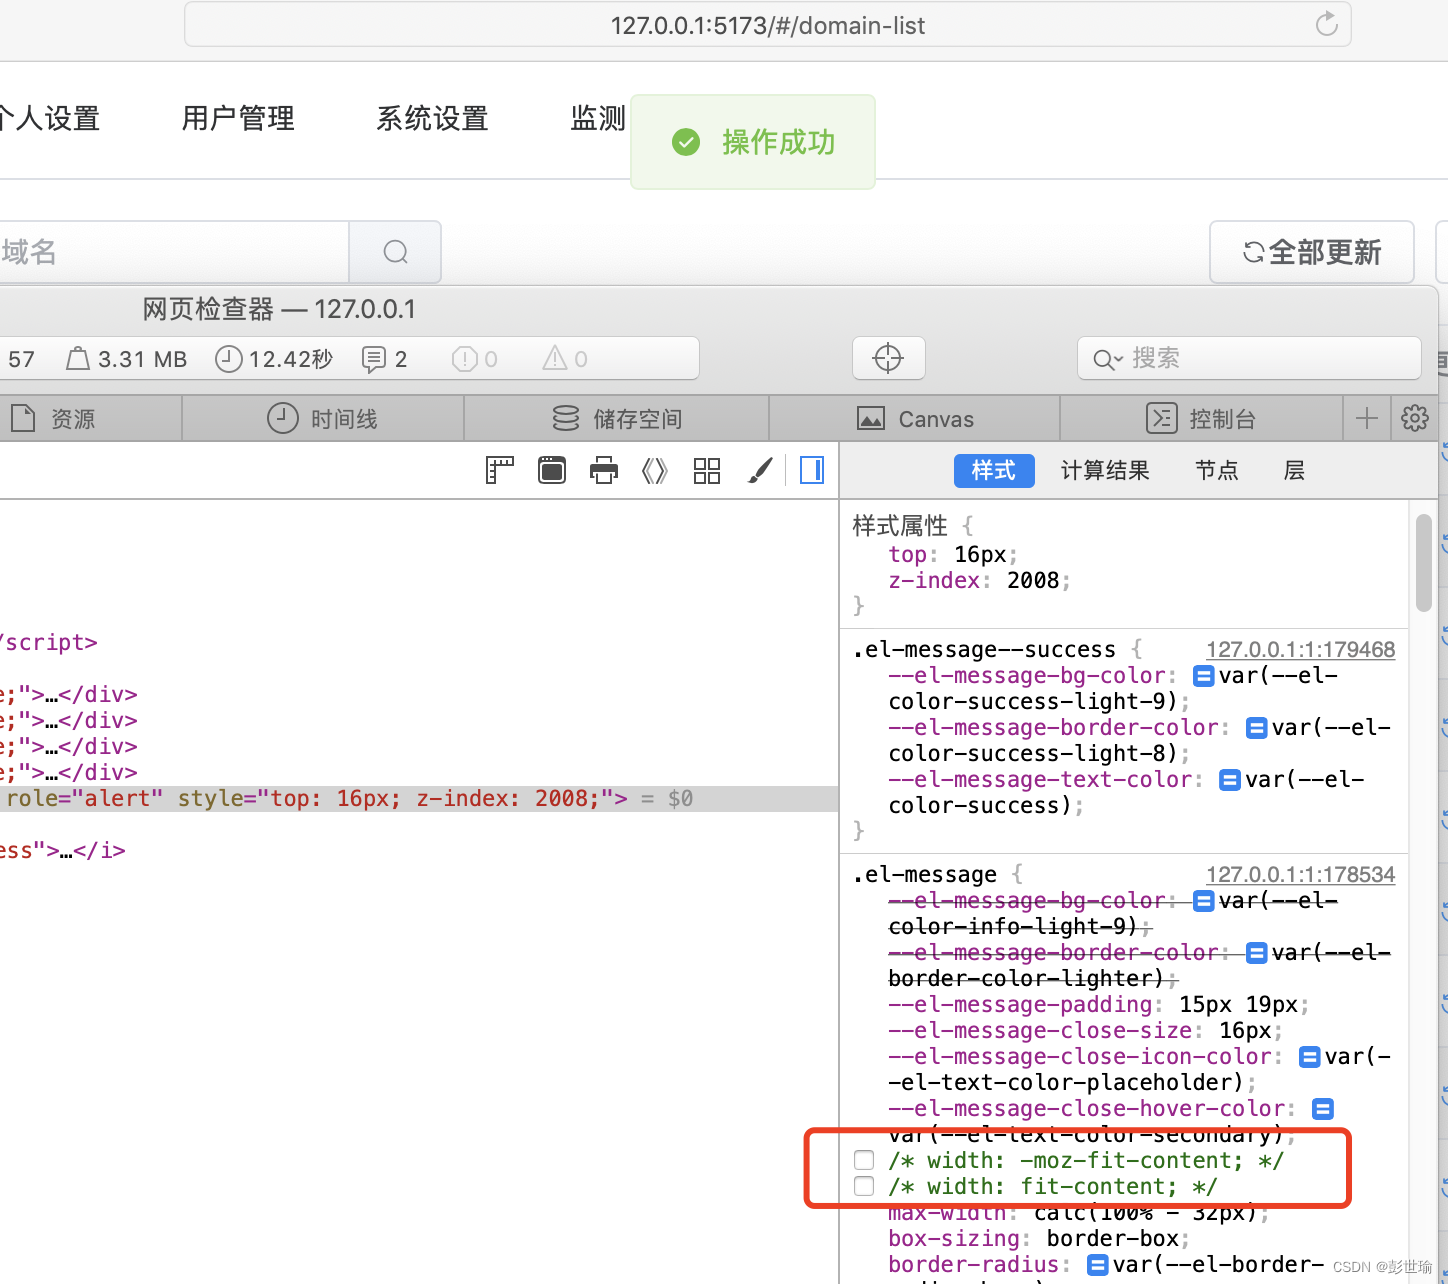This screenshot has height=1284, width=1448.
Task: Toggle the details sidebar icon
Action: pyautogui.click(x=812, y=470)
